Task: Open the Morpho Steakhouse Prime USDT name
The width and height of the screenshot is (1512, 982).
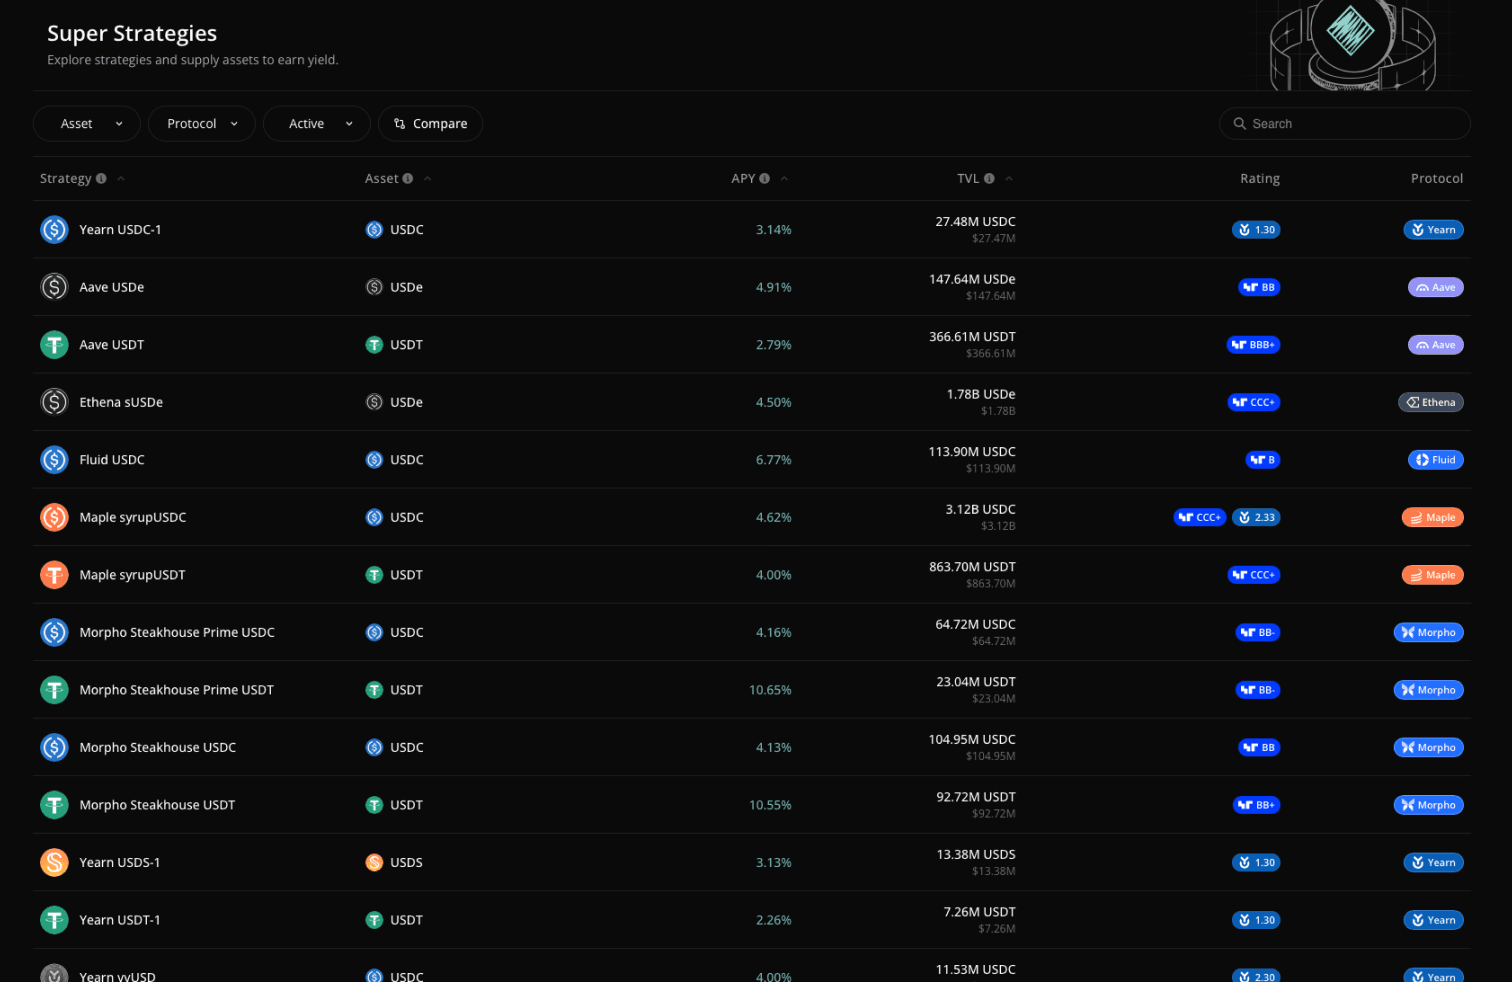Action: (x=176, y=690)
